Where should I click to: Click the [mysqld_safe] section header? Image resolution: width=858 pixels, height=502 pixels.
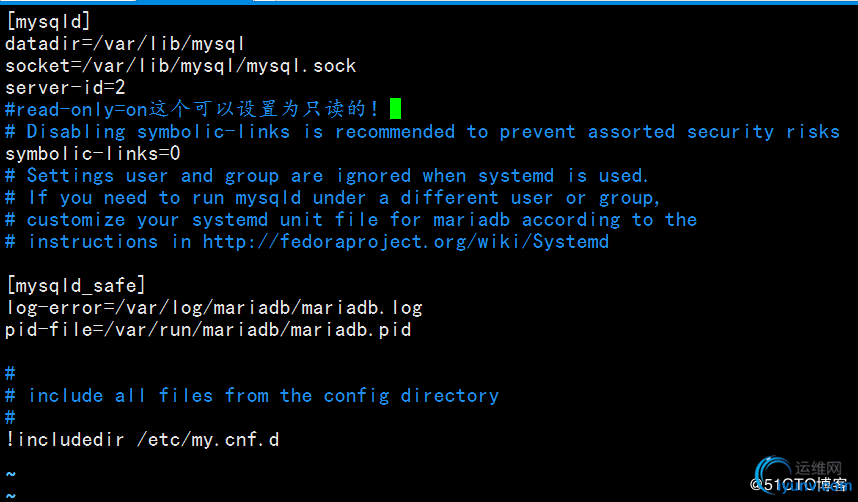click(x=76, y=285)
